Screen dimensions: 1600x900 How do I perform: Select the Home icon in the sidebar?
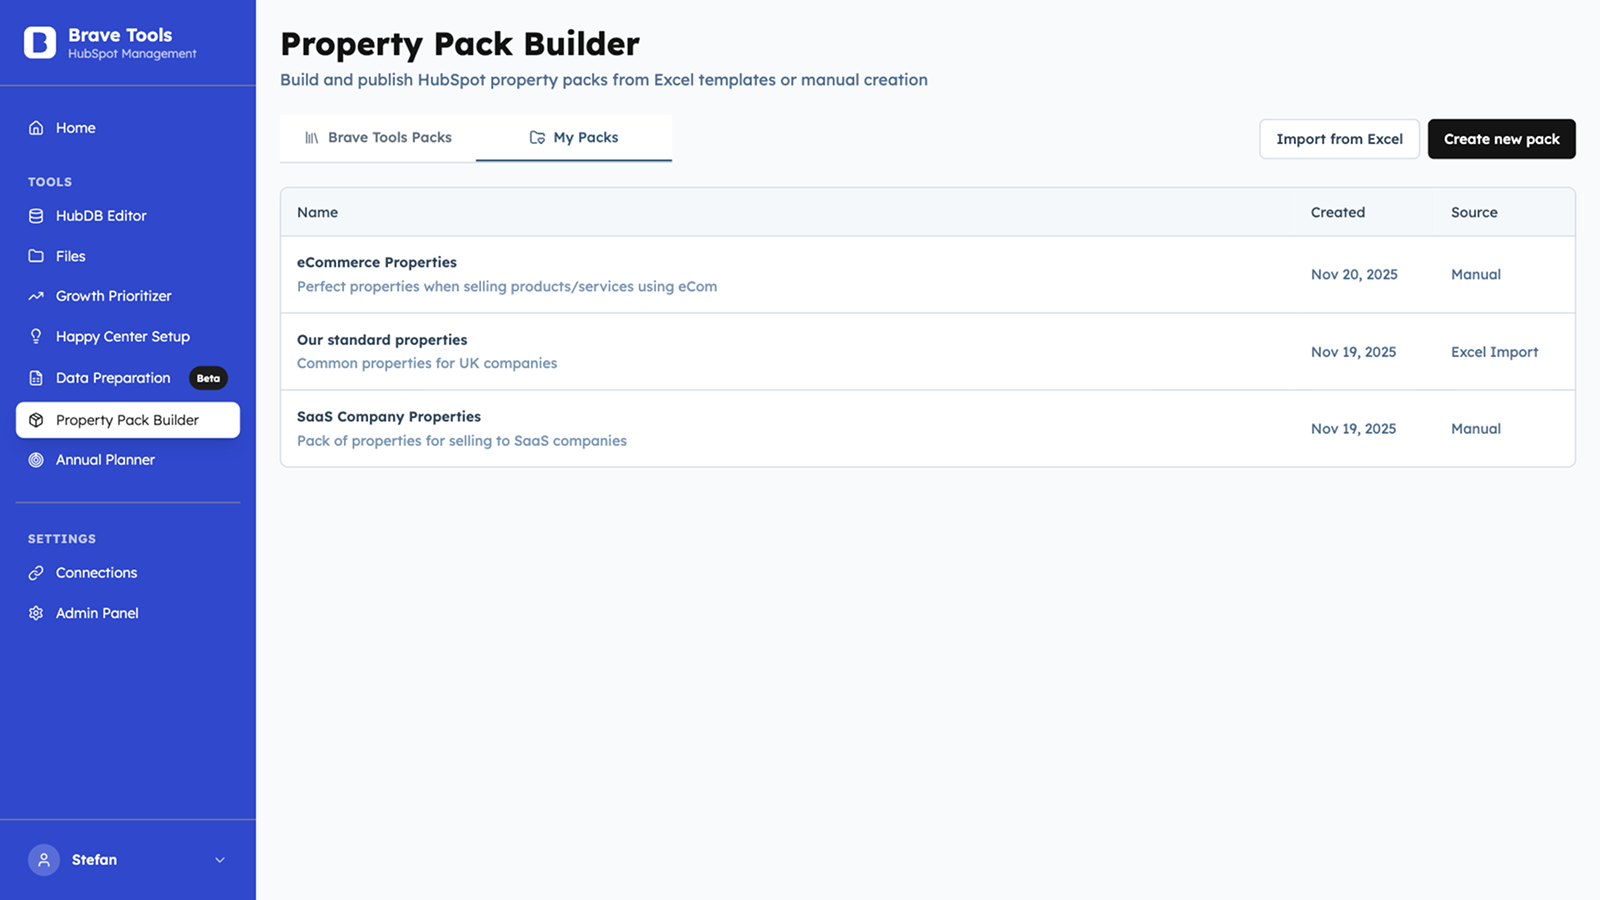point(36,128)
